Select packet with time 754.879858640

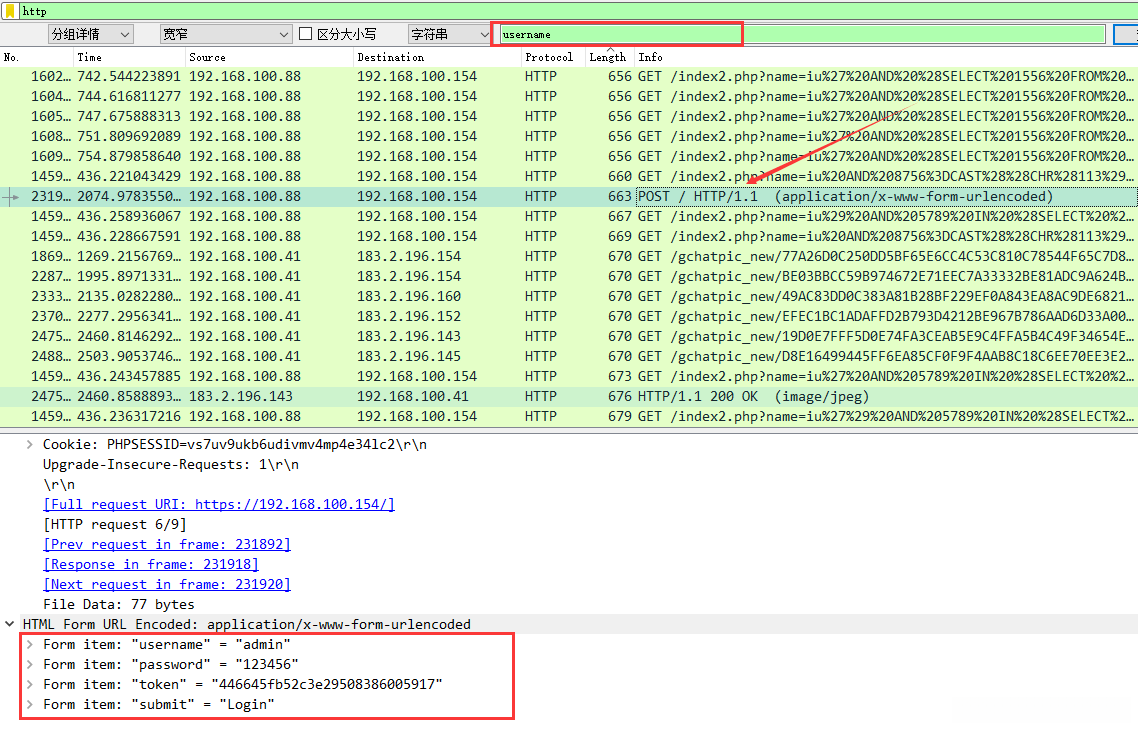[x=569, y=156]
